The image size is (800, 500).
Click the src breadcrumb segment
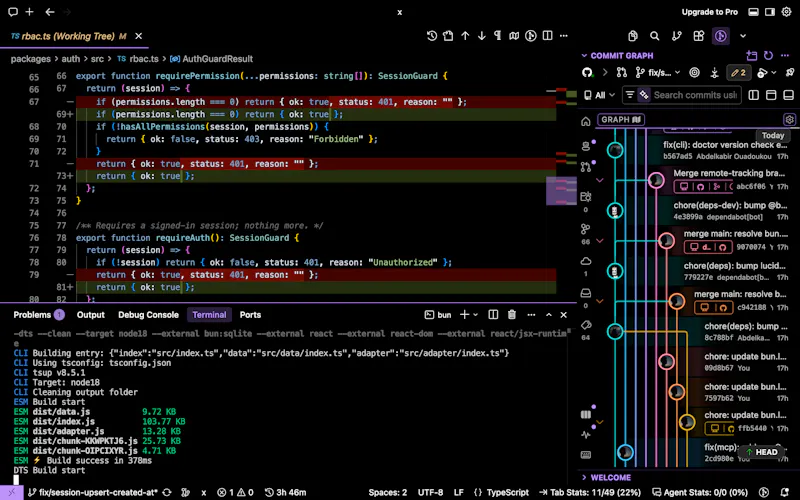97,59
